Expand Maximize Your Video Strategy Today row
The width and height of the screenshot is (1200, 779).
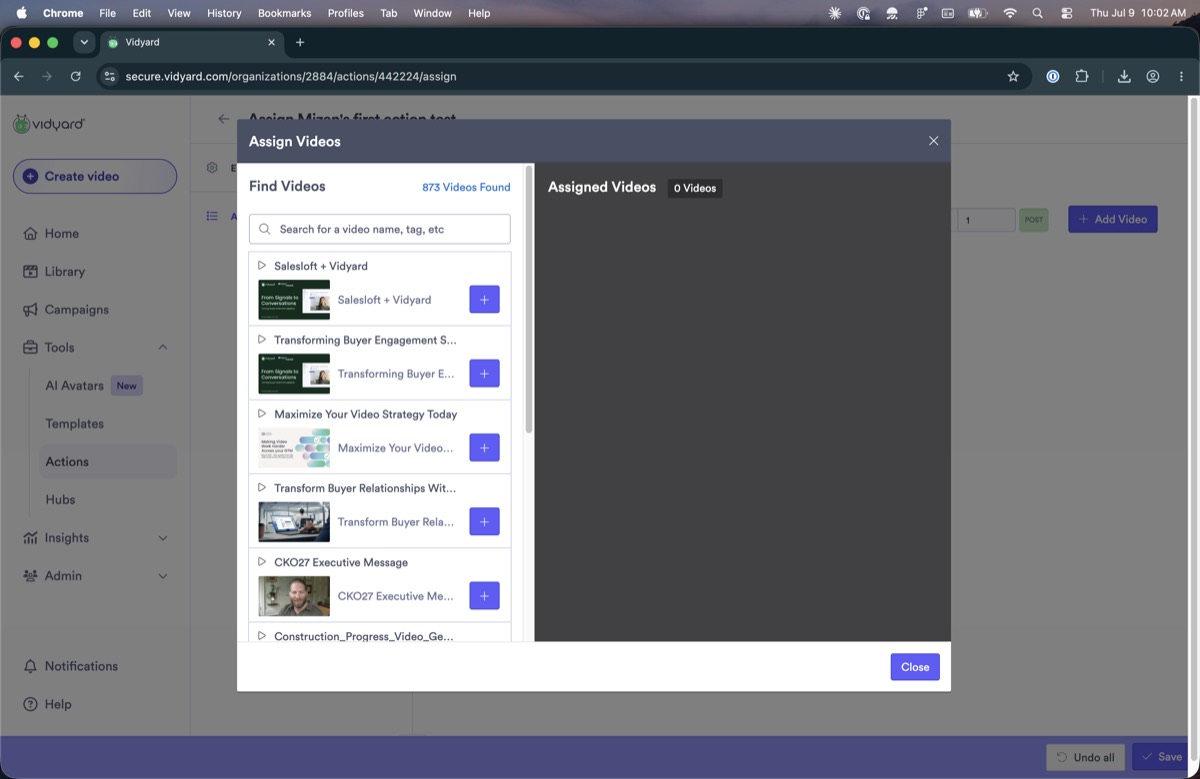(262, 414)
